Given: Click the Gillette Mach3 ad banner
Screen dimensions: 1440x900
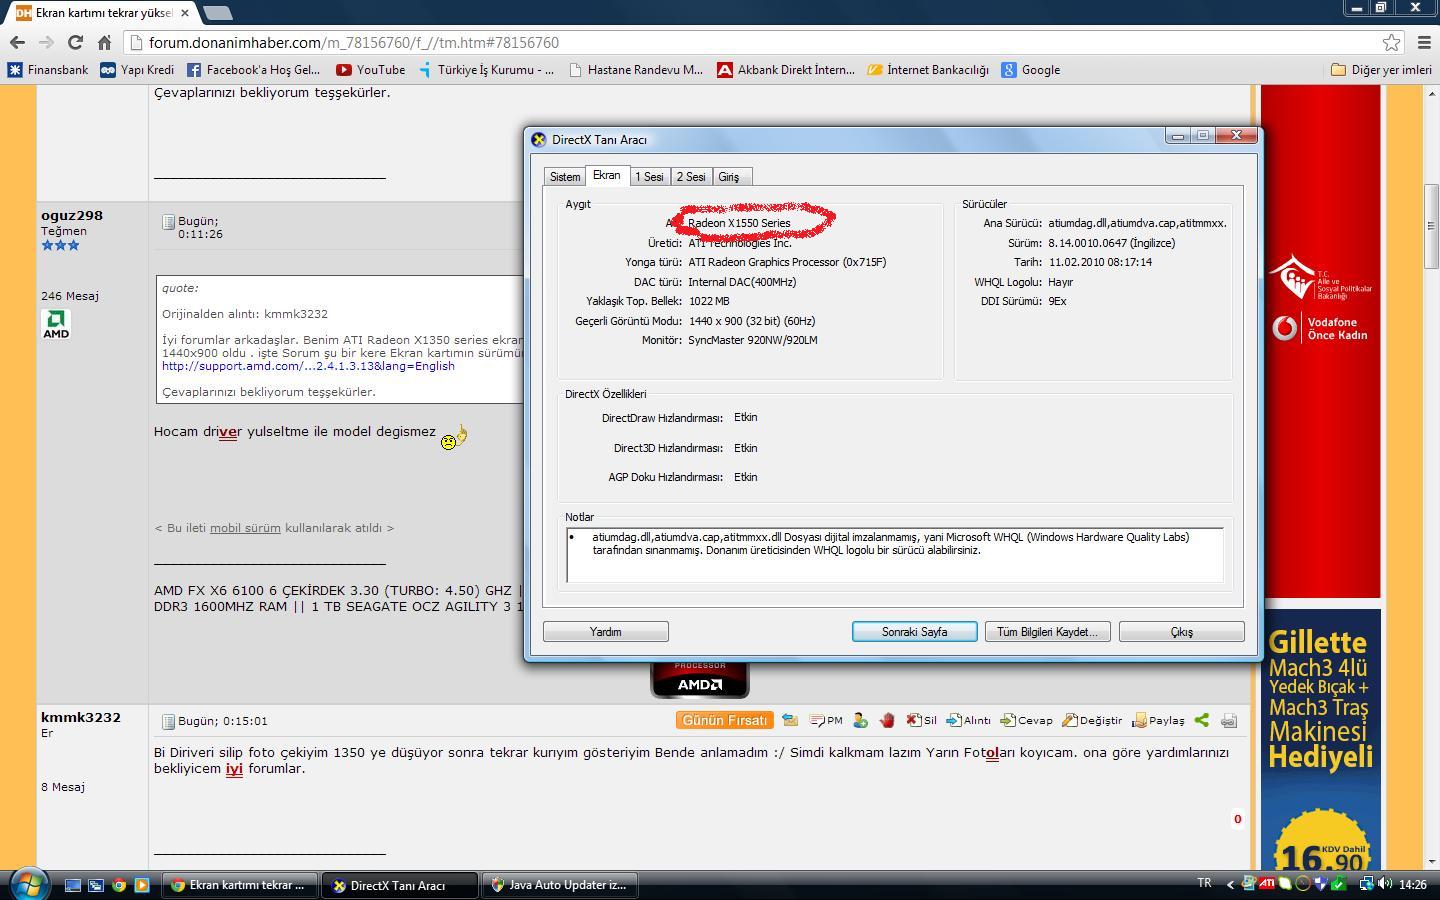Looking at the screenshot, I should [1320, 740].
